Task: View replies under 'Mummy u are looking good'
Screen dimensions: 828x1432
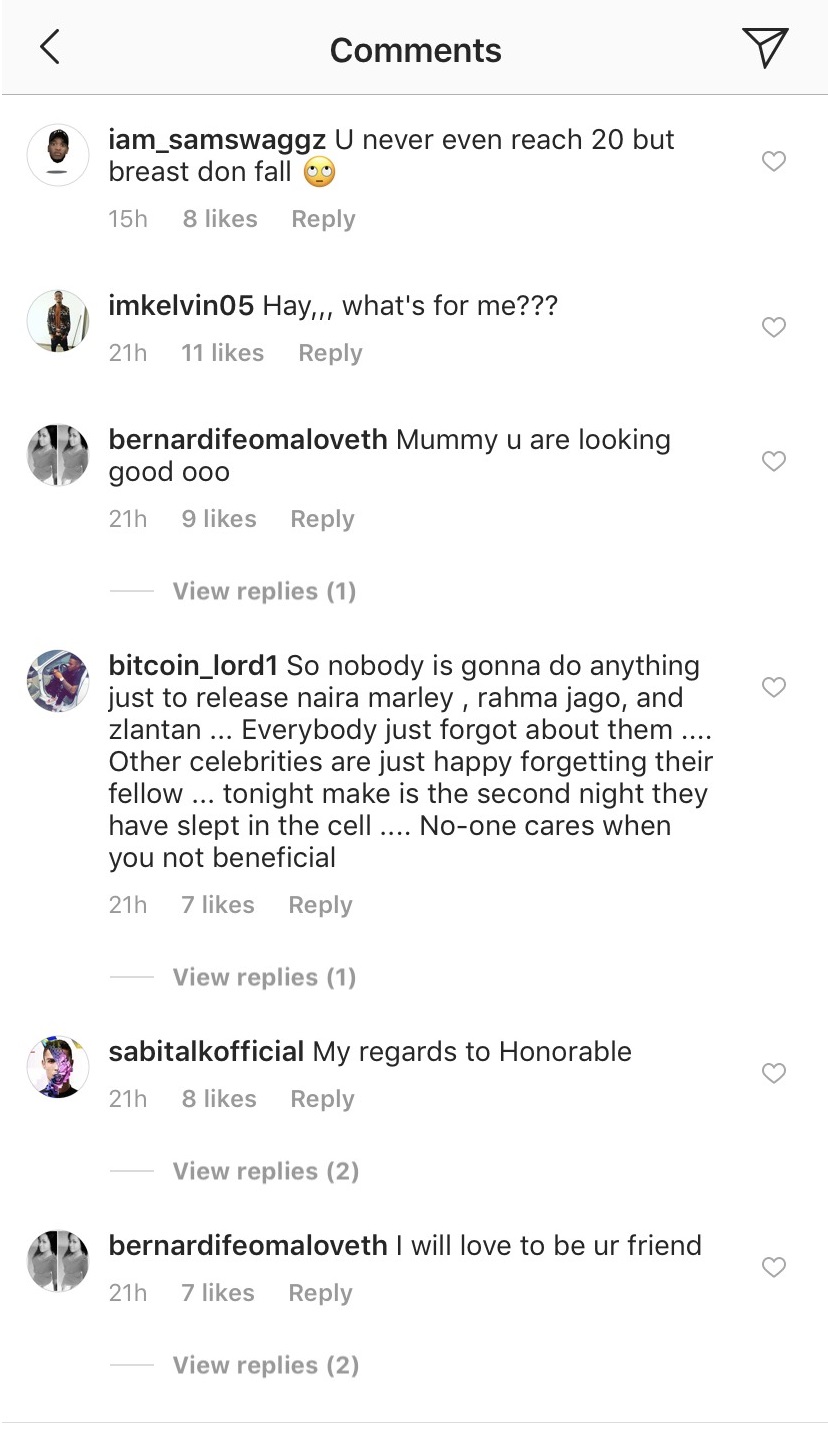Action: (264, 591)
